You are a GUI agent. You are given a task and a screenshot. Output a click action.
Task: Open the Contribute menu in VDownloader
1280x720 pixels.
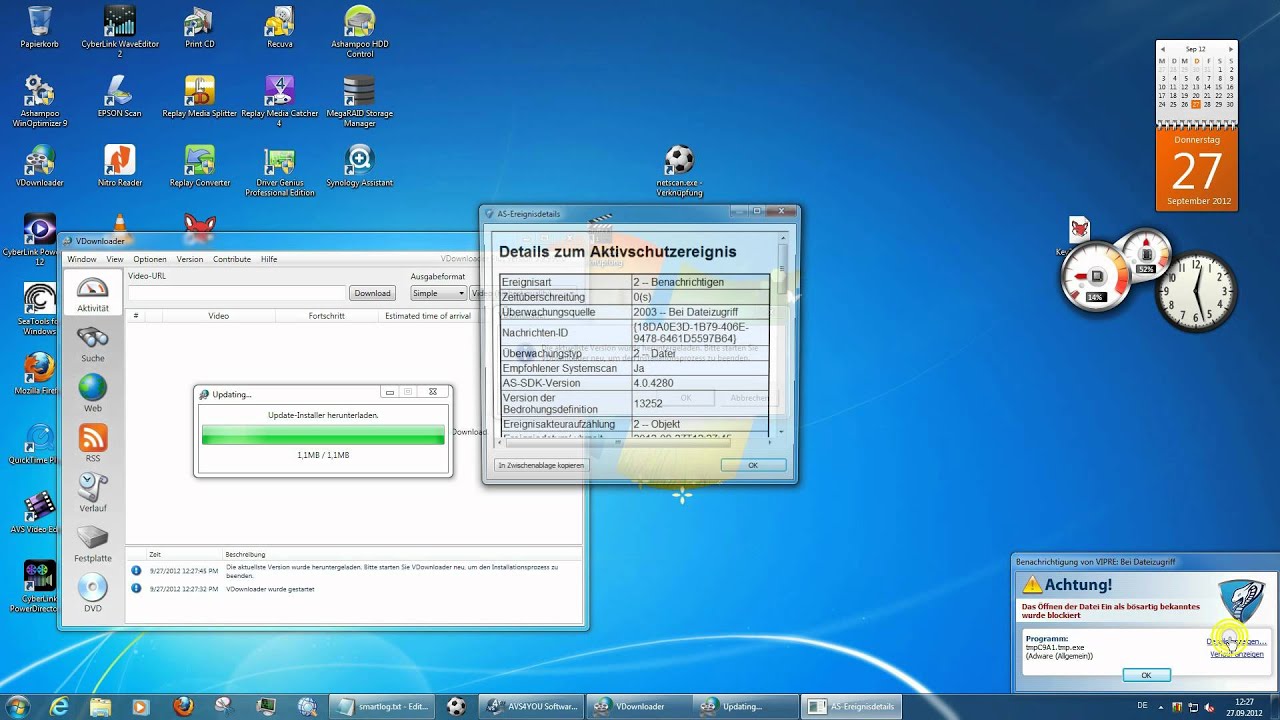(x=232, y=259)
